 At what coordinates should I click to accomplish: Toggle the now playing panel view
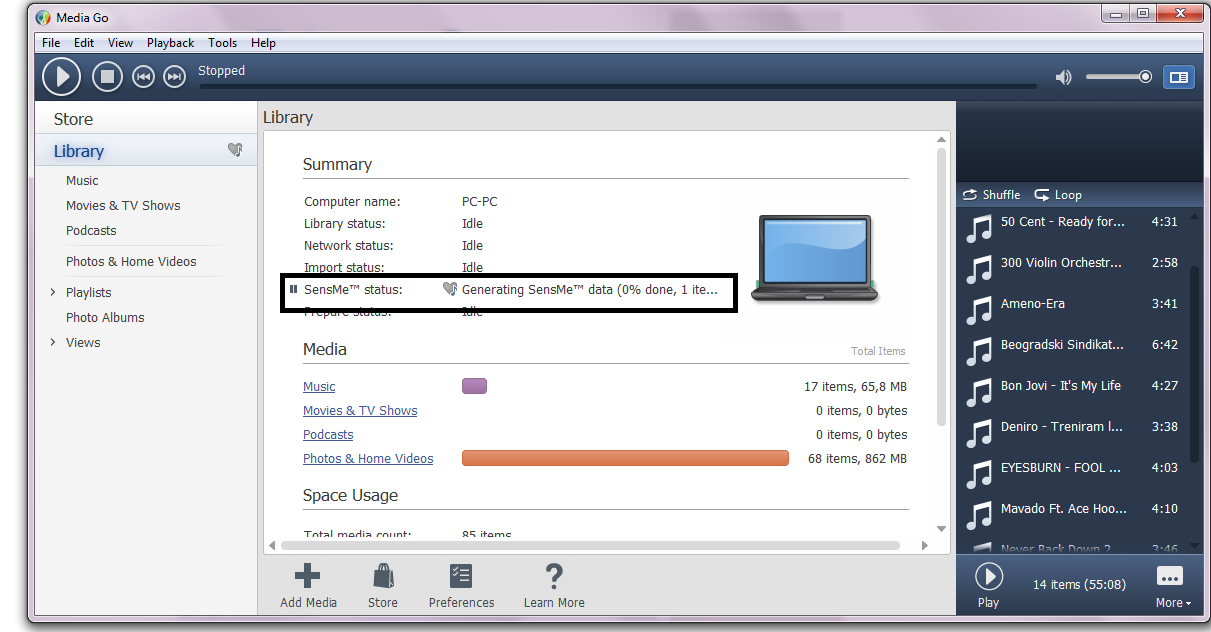1179,77
